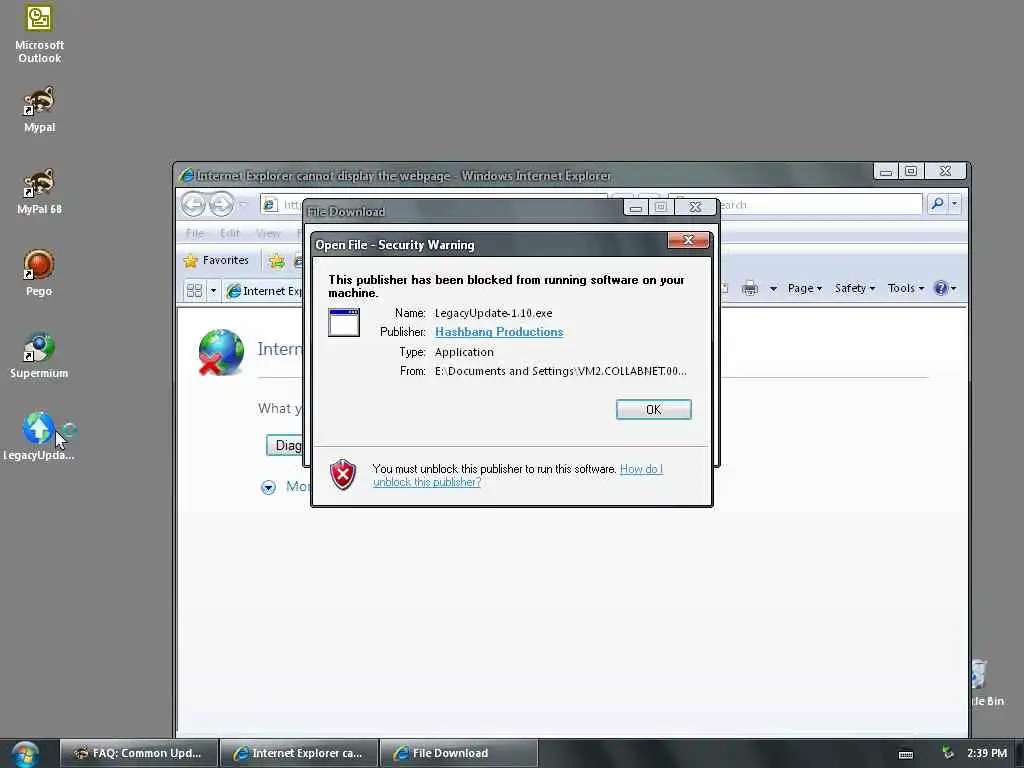
Task: Click the red shield warning icon
Action: [343, 474]
